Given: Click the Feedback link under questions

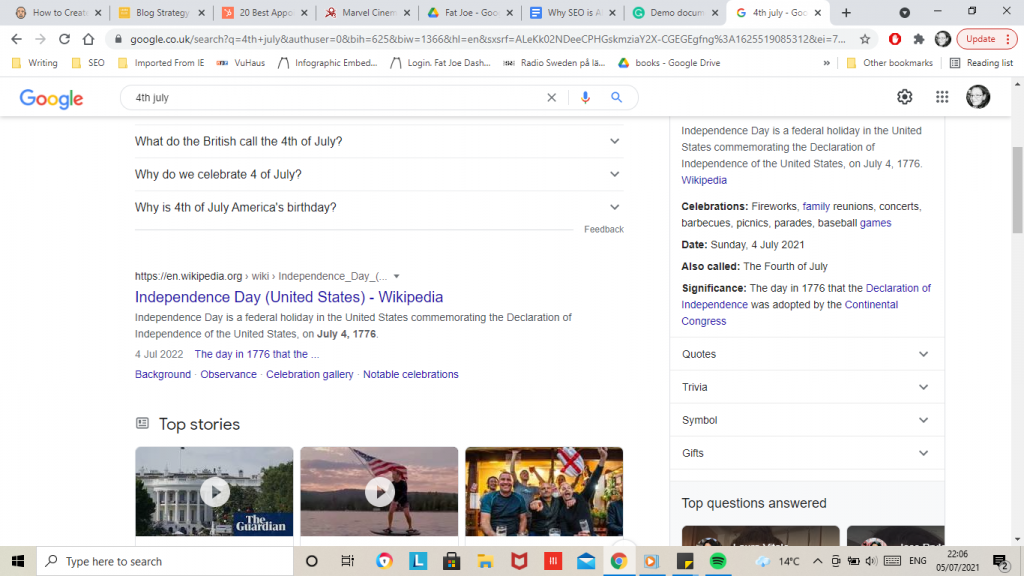Looking at the screenshot, I should tap(603, 229).
